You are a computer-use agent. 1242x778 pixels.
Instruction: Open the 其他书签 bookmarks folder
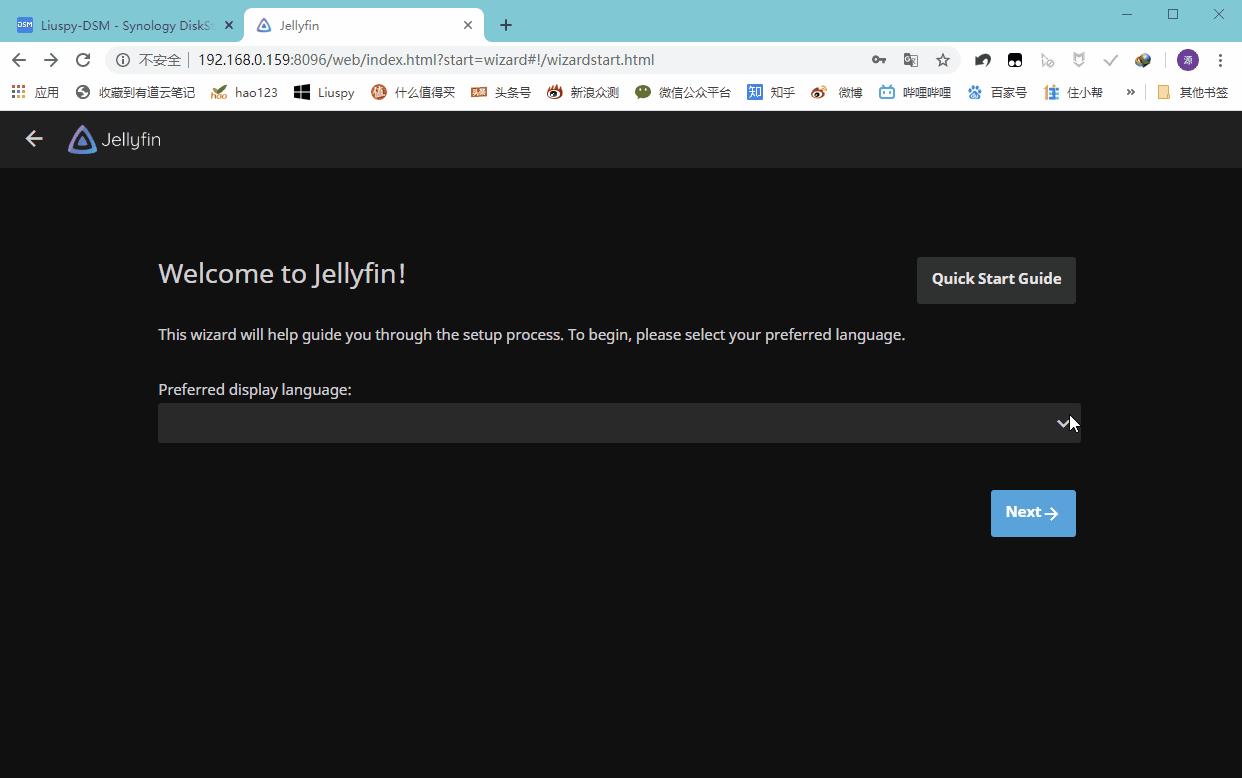1192,92
